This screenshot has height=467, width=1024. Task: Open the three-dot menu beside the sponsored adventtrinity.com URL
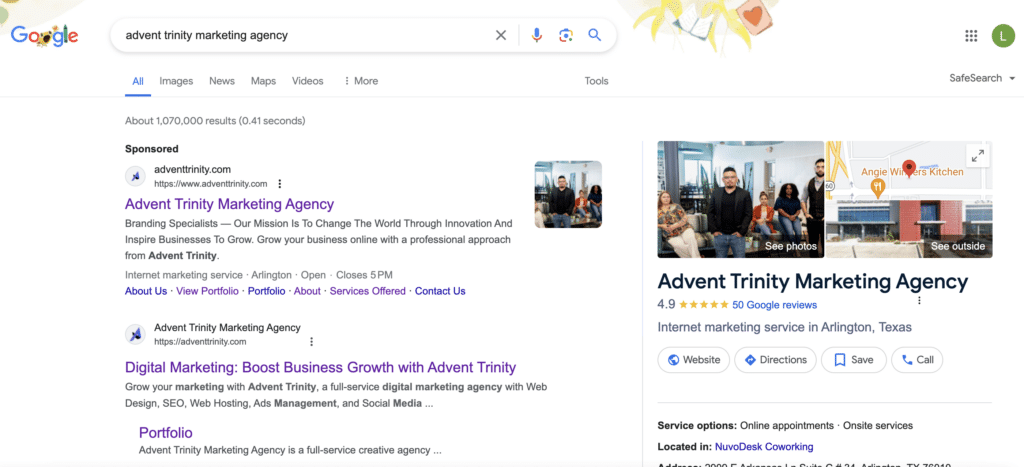pos(280,184)
